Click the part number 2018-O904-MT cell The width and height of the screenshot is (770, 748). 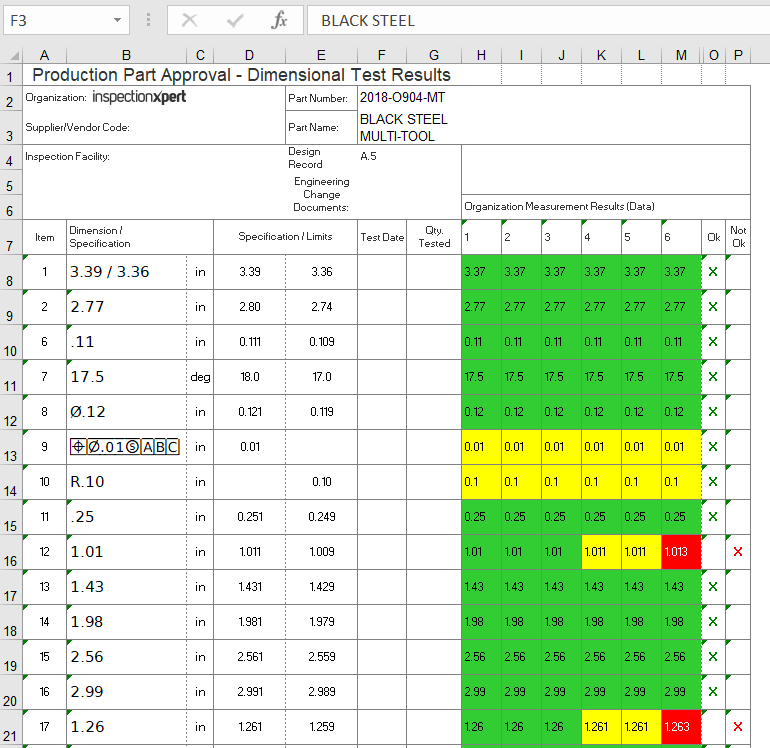click(403, 98)
